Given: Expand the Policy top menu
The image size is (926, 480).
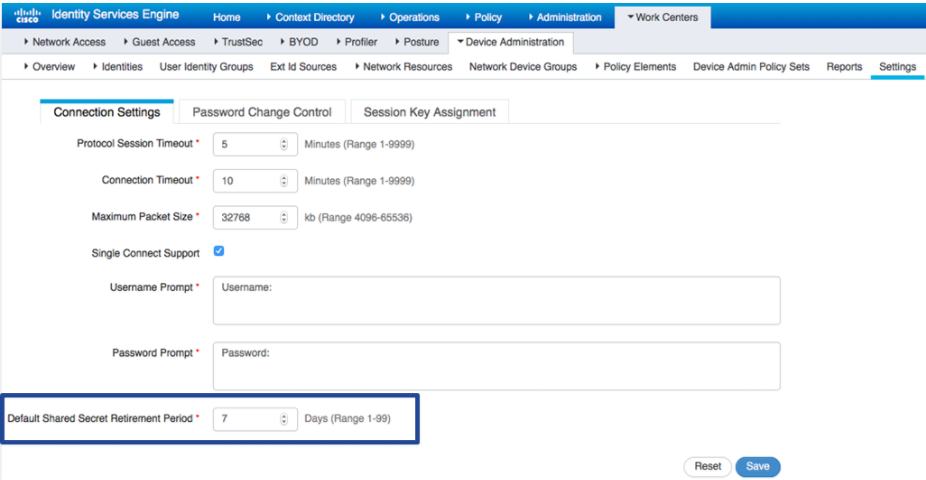Looking at the screenshot, I should 484,17.
